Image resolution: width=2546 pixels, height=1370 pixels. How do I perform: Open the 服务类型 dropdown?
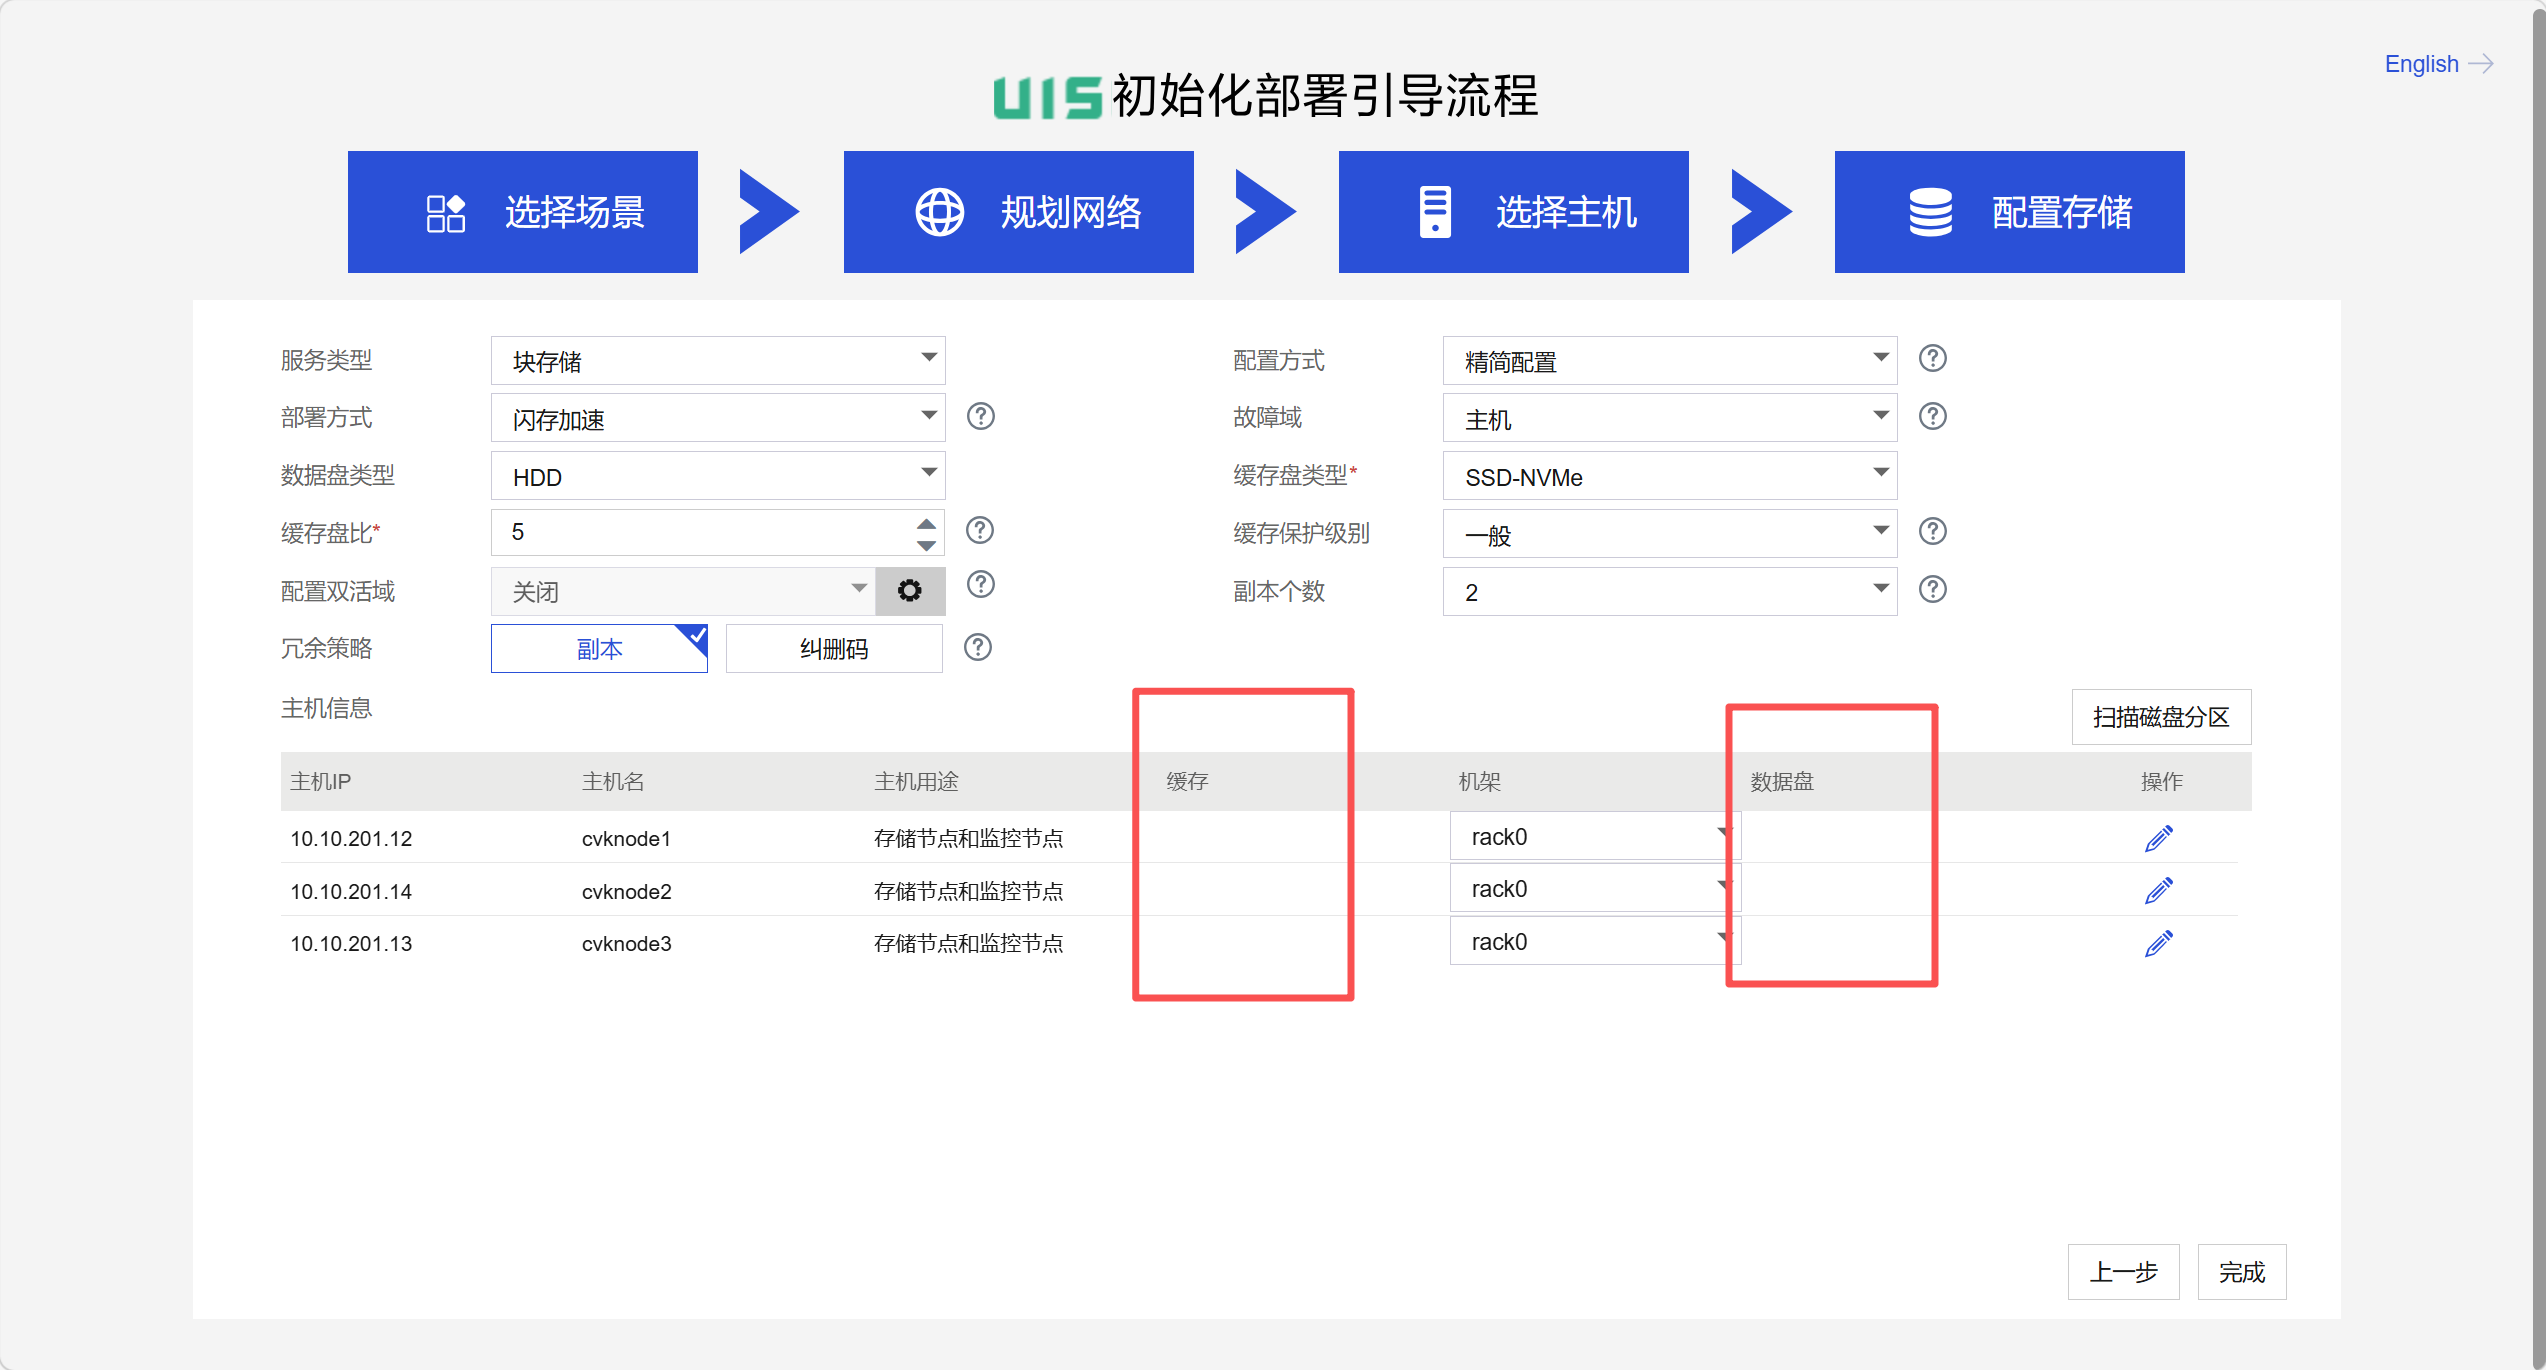(x=717, y=360)
